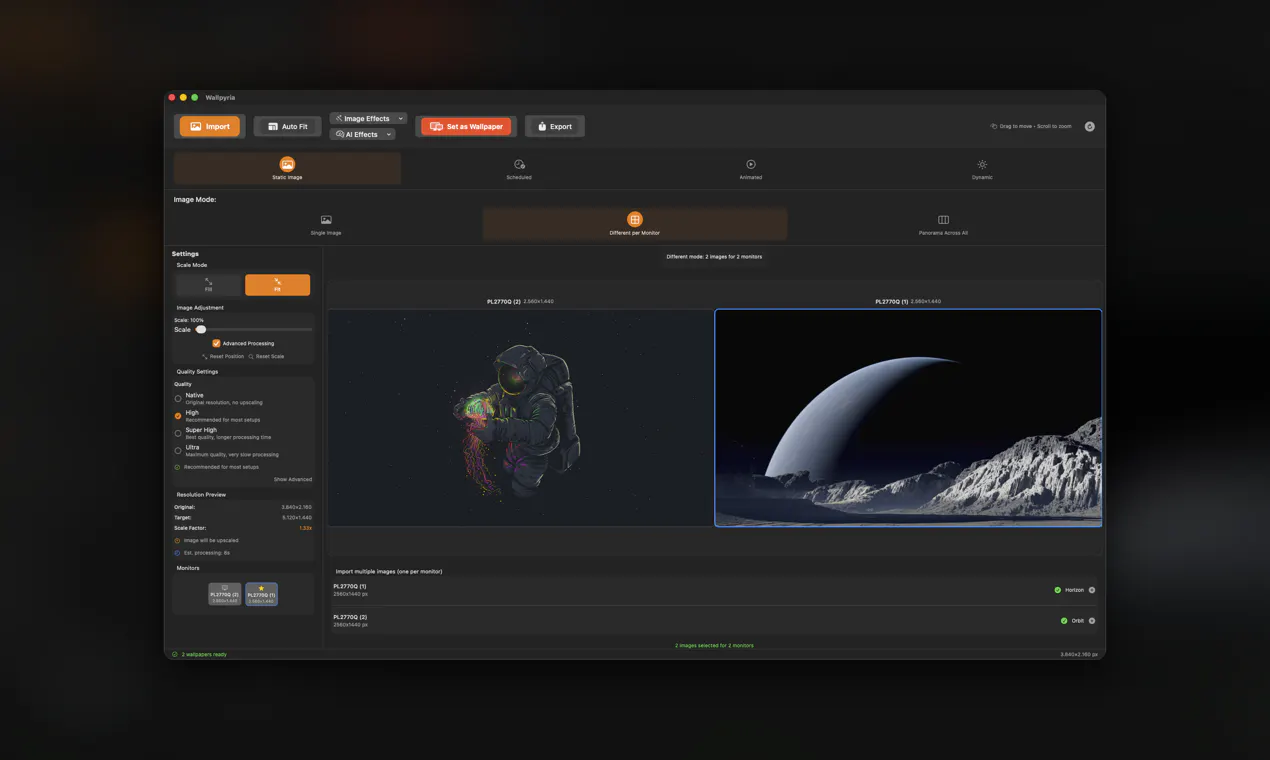
Task: Click the Single Image photo icon
Action: 326,220
